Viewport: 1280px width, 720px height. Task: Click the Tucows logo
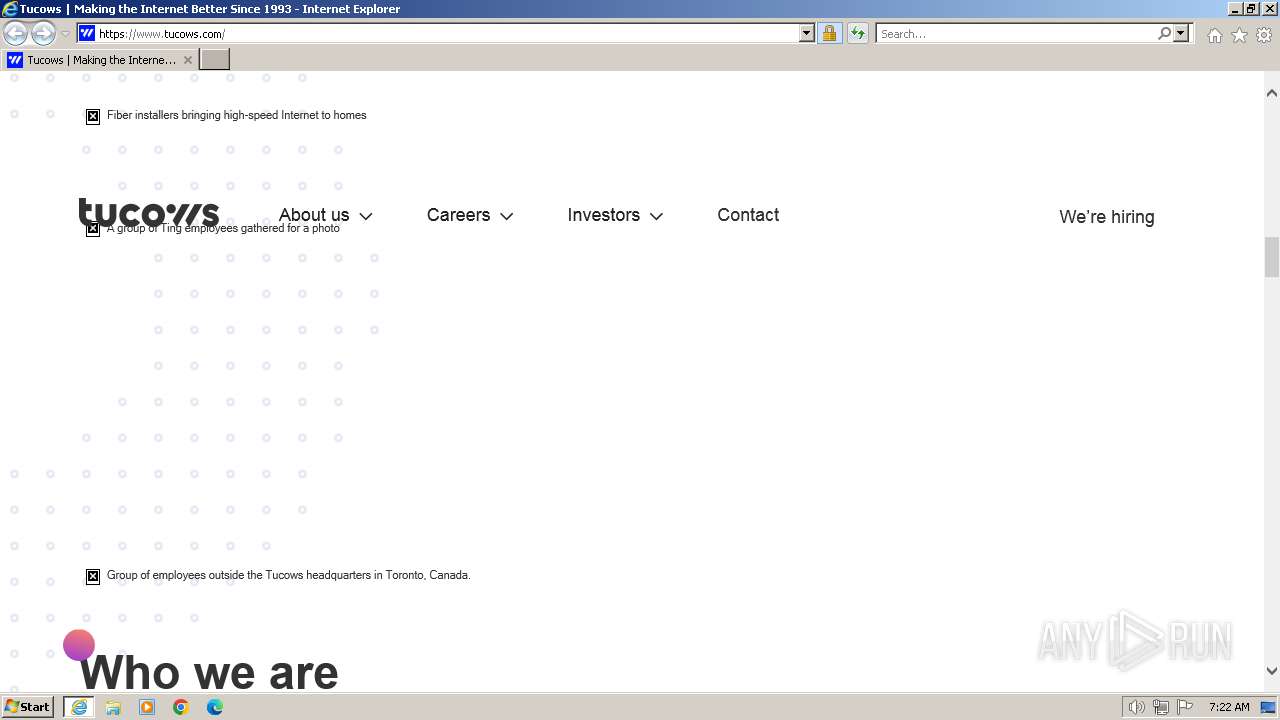point(149,213)
